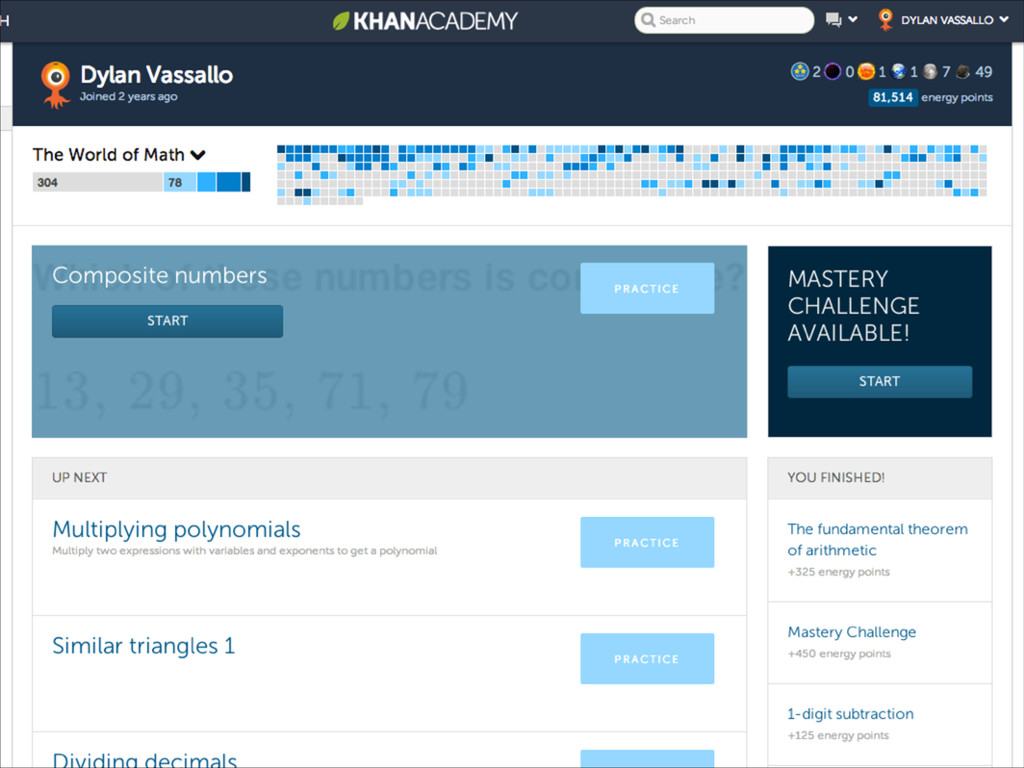Click +325 energy points text
Image resolution: width=1024 pixels, height=768 pixels.
click(x=839, y=572)
